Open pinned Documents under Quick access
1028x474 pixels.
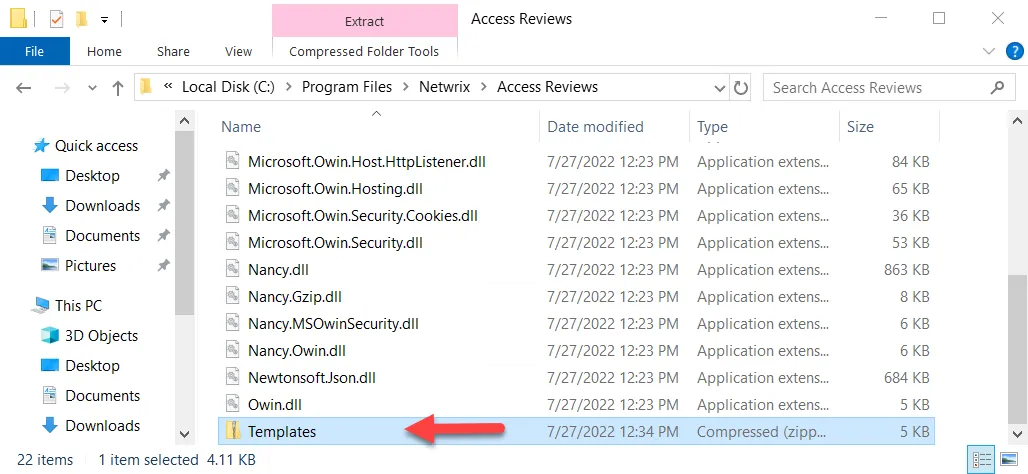[102, 235]
